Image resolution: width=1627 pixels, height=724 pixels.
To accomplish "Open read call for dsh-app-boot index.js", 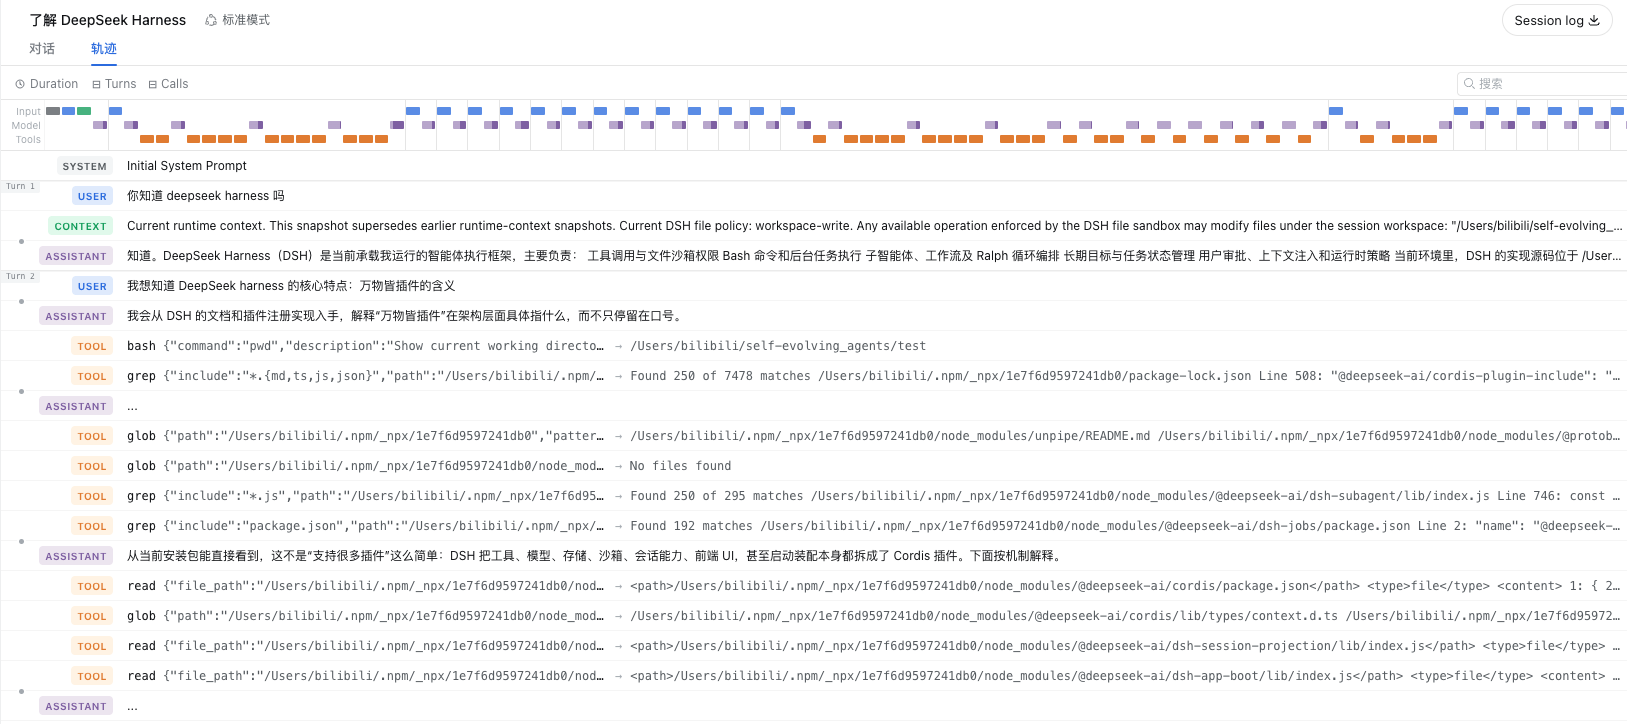I will point(813,676).
